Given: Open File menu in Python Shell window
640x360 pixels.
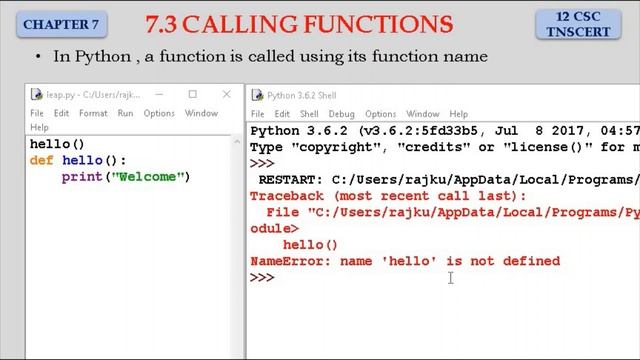Looking at the screenshot, I should coord(258,114).
